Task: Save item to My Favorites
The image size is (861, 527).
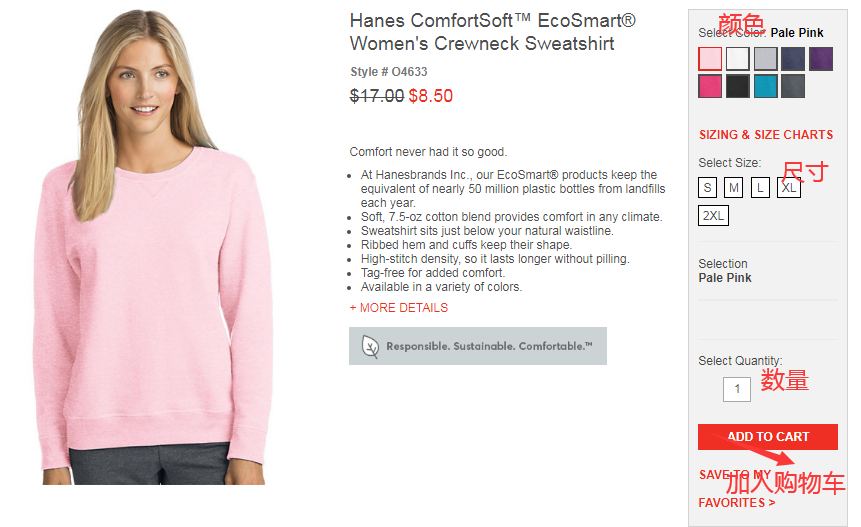Action: click(737, 489)
